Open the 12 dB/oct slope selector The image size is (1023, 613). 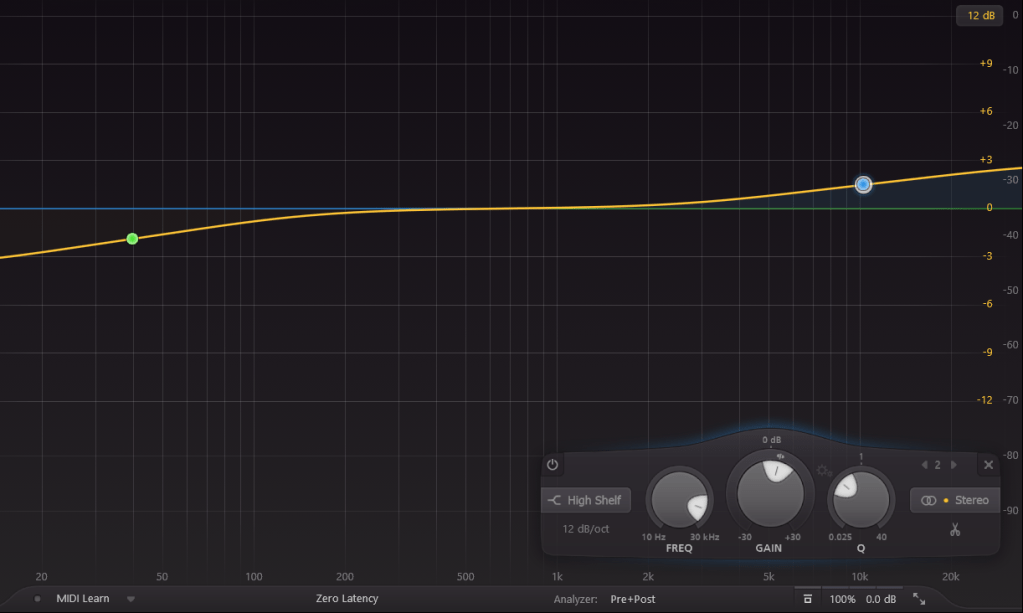(x=585, y=529)
